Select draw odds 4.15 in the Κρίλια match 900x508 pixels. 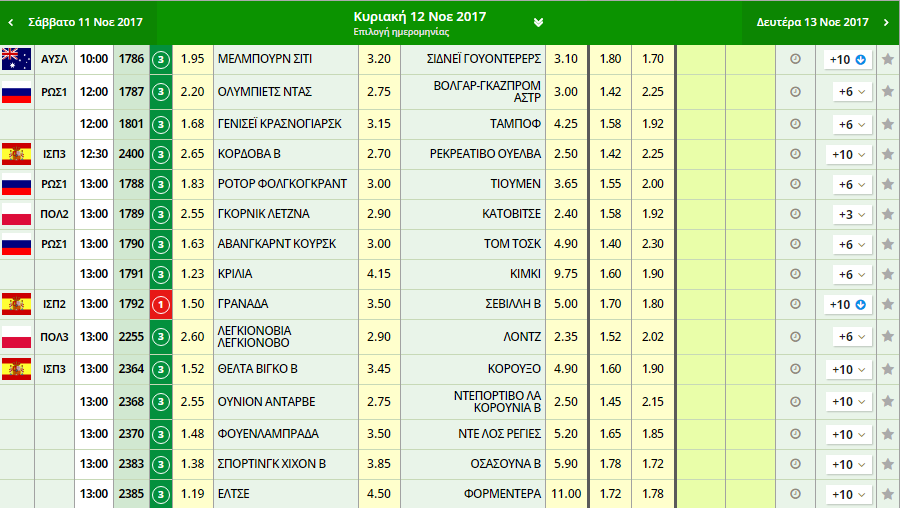[379, 275]
